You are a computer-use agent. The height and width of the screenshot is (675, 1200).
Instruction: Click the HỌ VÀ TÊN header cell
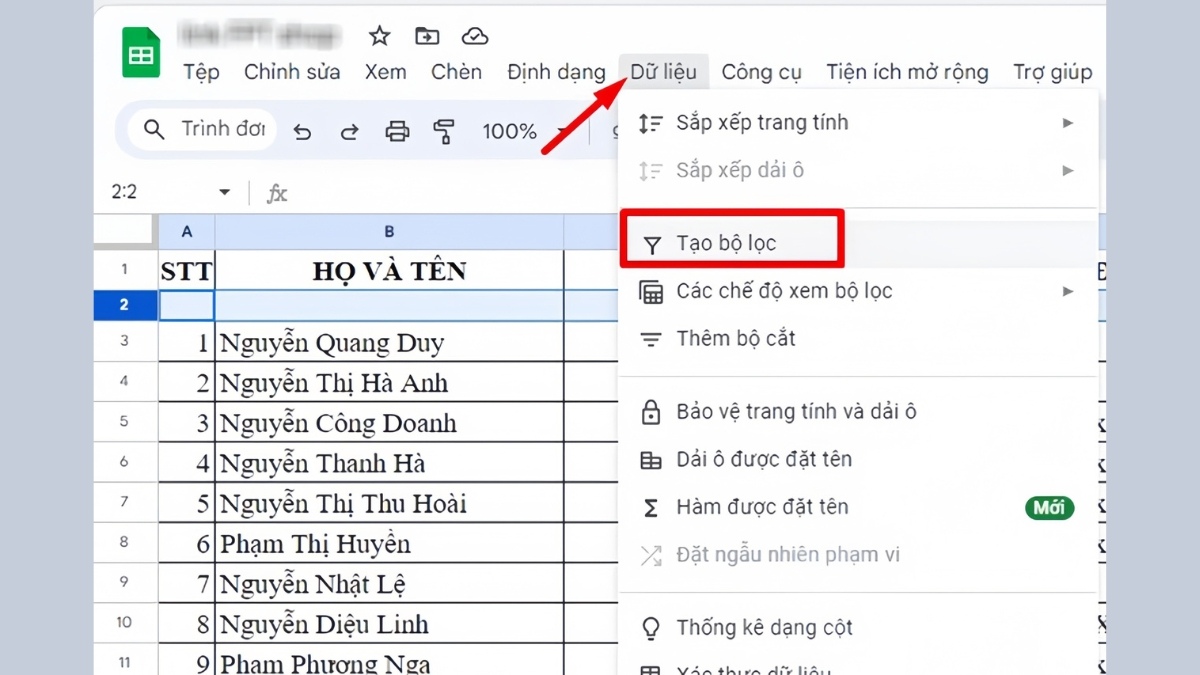coord(389,270)
